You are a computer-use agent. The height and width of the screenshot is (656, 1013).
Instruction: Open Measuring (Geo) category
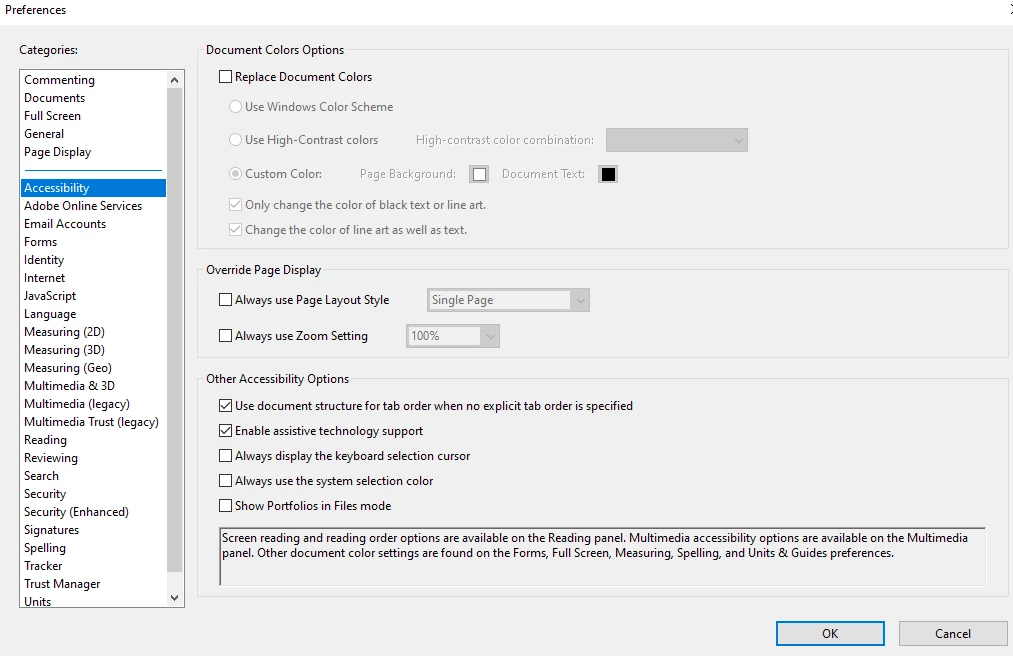(x=93, y=368)
